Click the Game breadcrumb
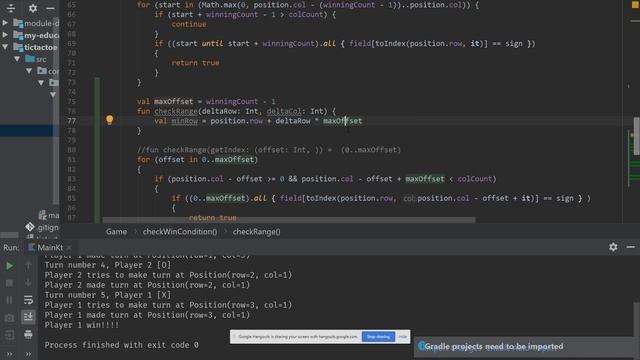The width and height of the screenshot is (640, 360). (116, 232)
